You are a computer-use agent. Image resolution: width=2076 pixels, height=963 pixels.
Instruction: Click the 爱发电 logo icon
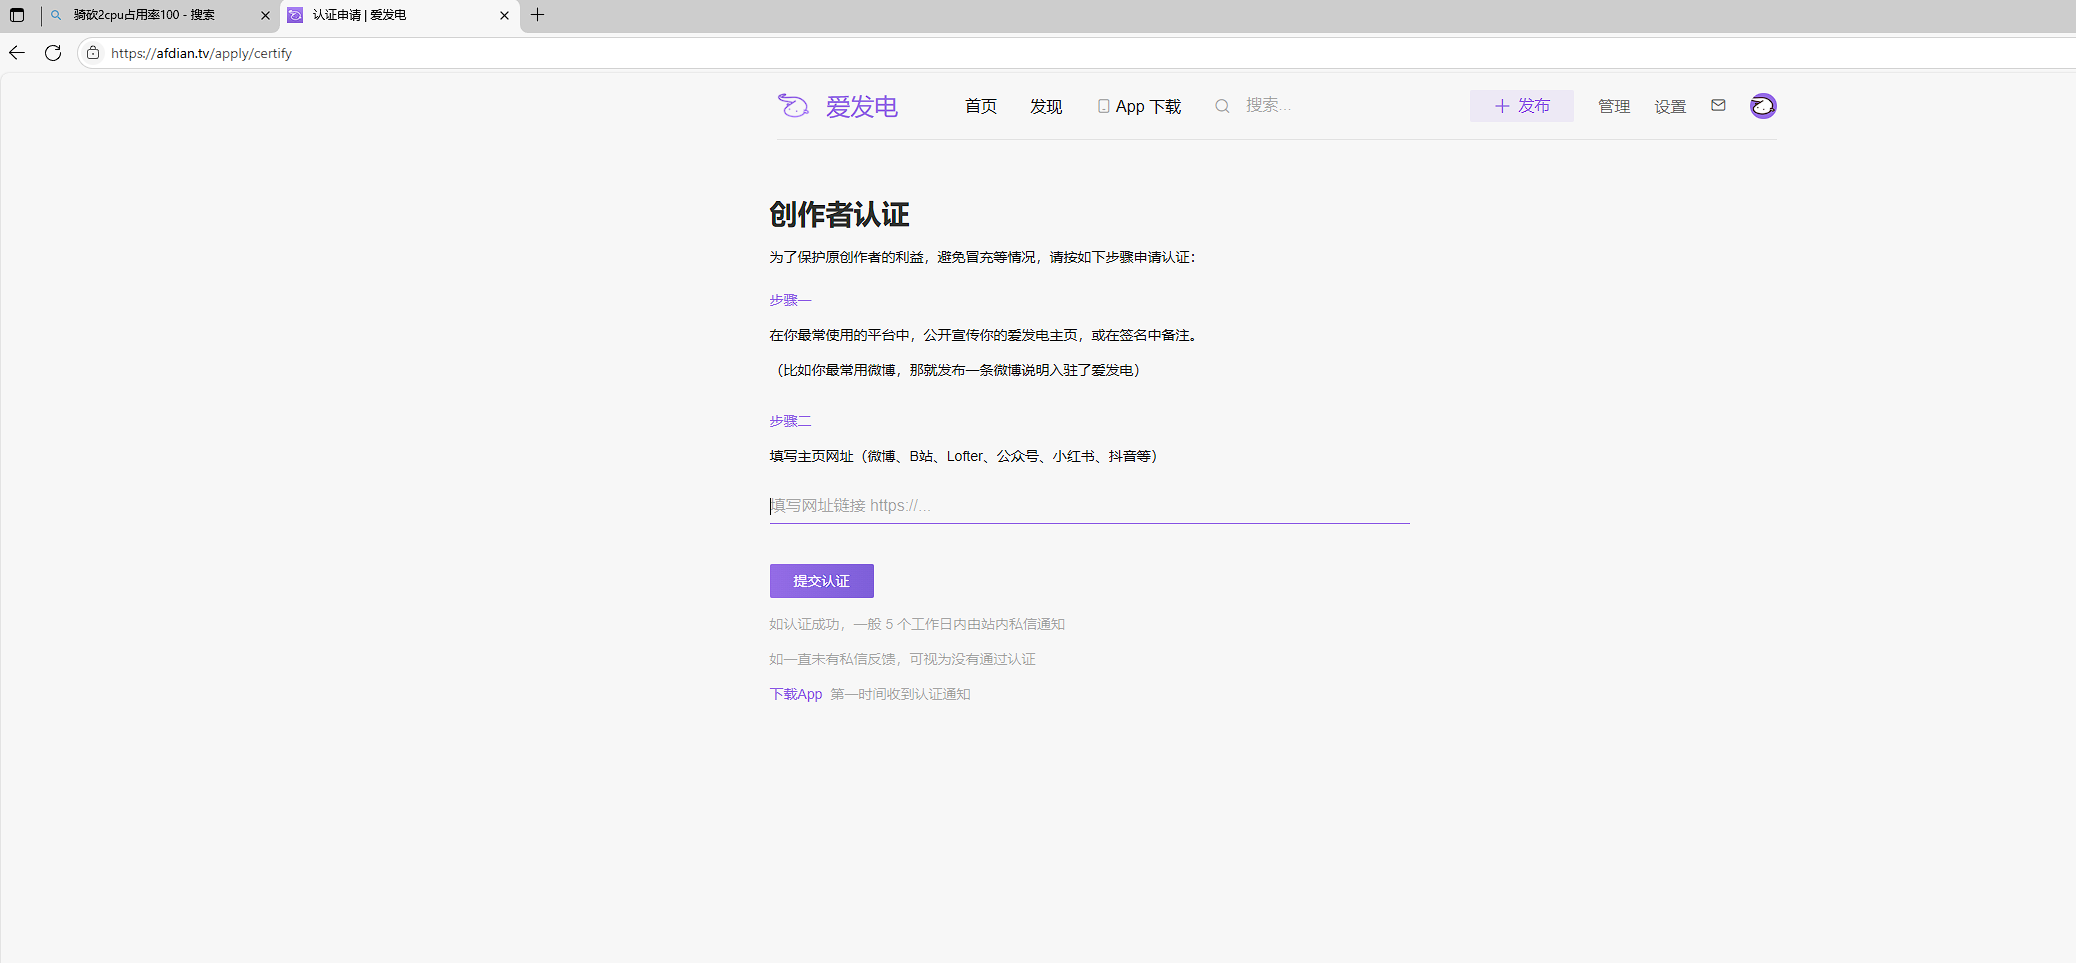click(794, 105)
